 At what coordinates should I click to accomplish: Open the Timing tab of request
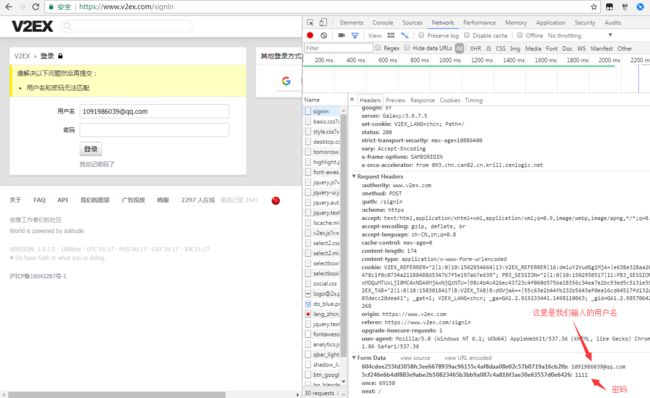click(473, 100)
